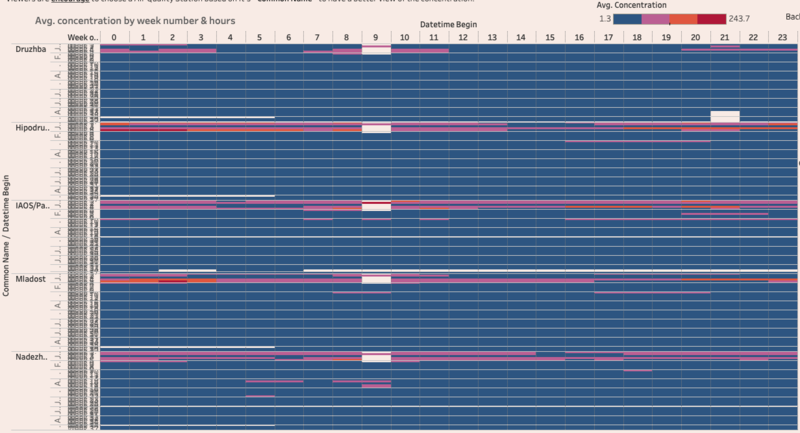Click hour 2 column header
The image size is (800, 433).
pos(172,37)
